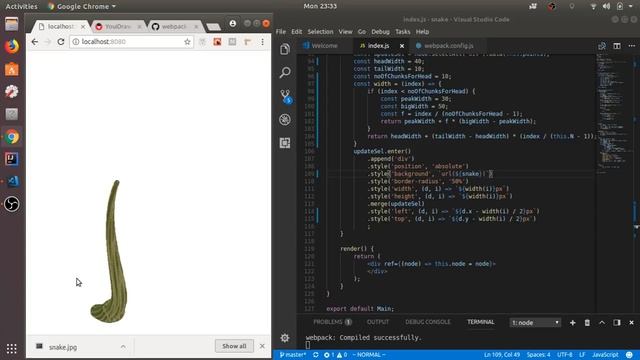Open the Debug view in activity bar

tap(285, 120)
